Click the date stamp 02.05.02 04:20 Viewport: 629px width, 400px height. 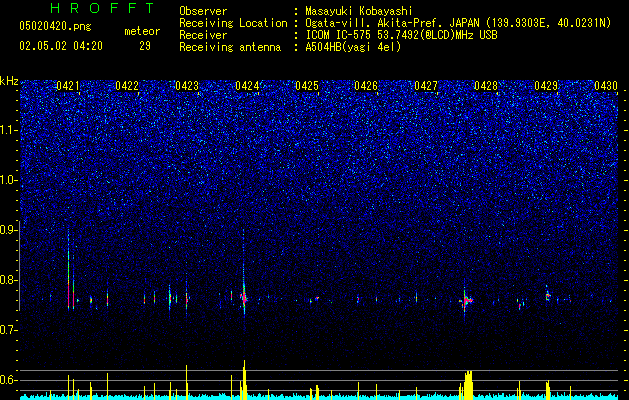click(x=61, y=46)
